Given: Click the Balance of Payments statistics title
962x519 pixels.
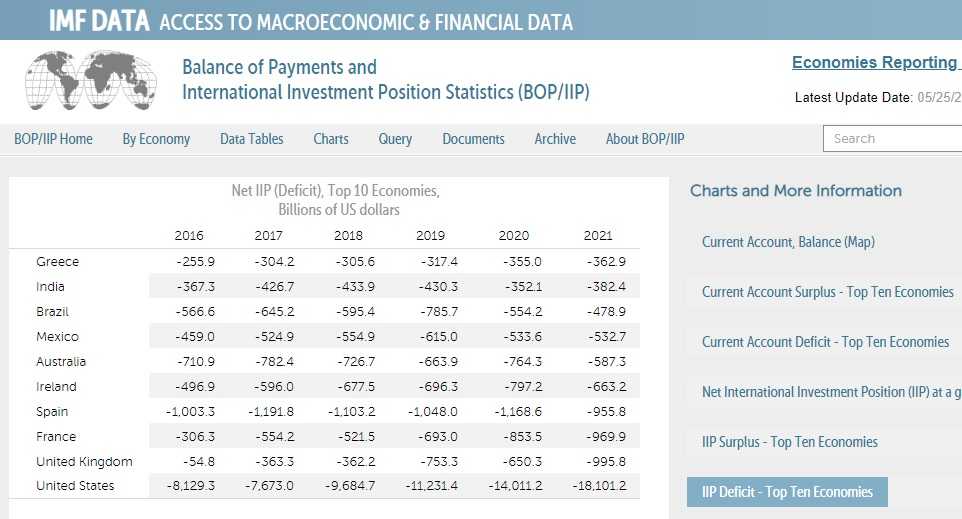Looking at the screenshot, I should 385,80.
